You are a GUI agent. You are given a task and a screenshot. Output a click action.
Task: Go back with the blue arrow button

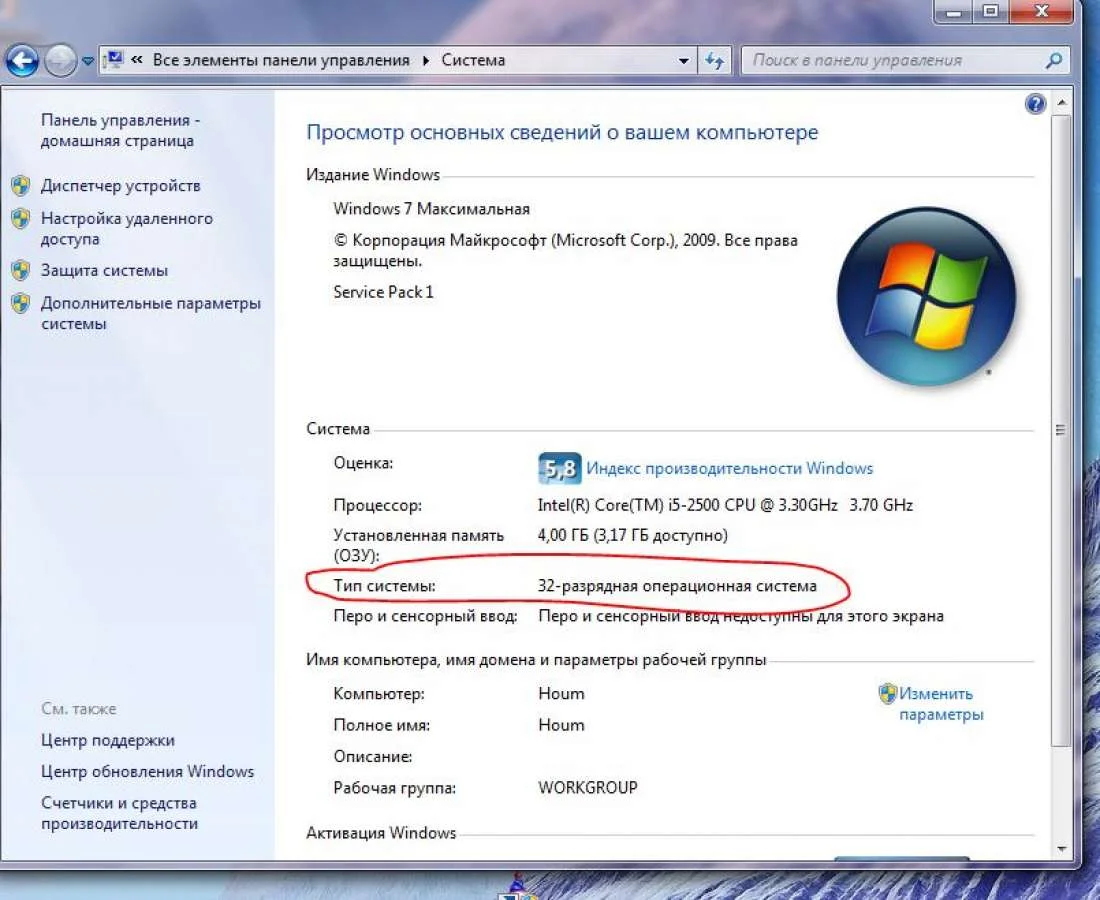click(22, 61)
